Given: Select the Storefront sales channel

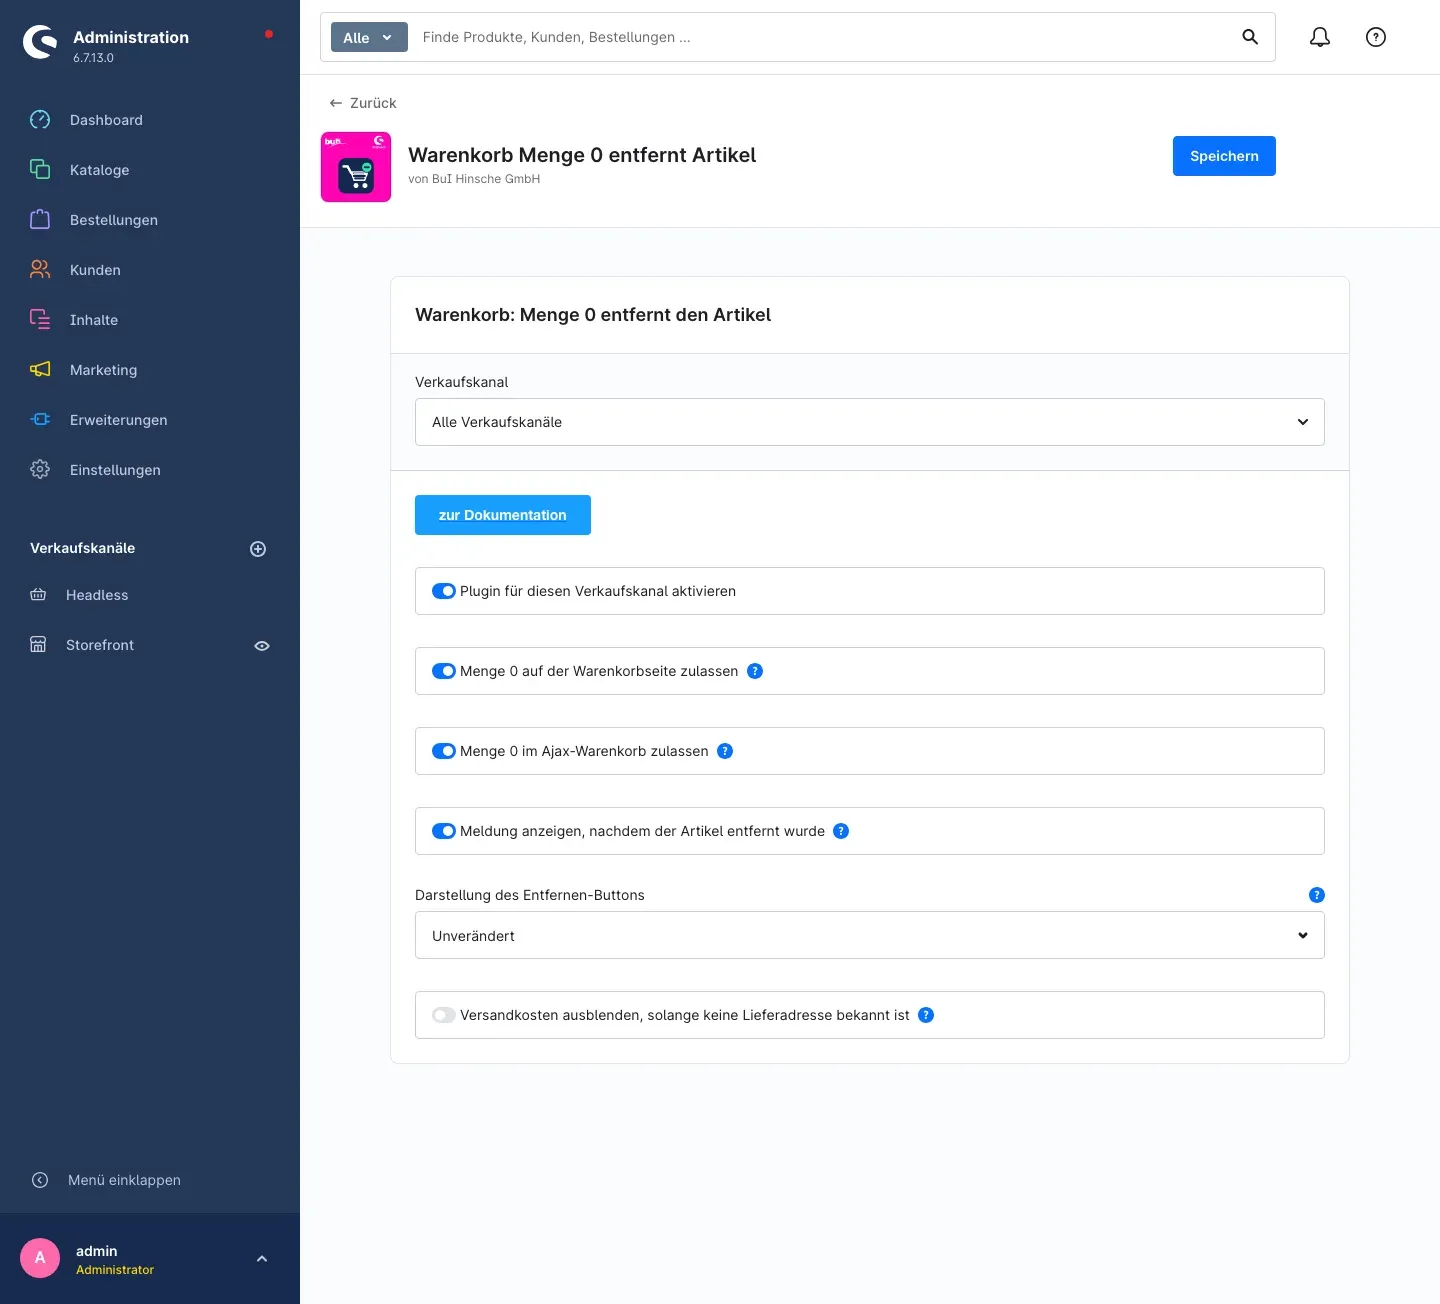Looking at the screenshot, I should 100,645.
